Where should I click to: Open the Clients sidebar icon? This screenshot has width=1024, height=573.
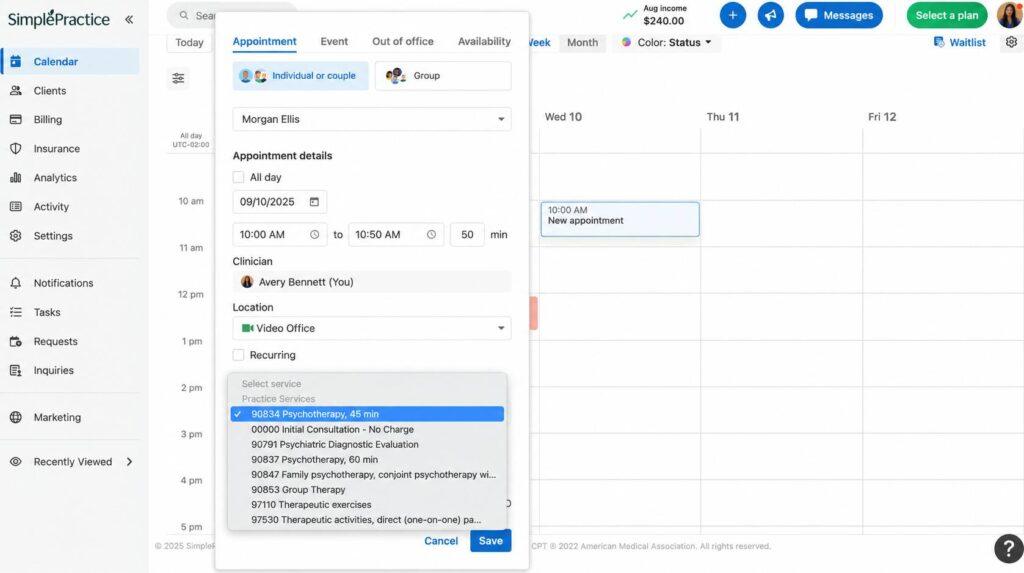[x=16, y=91]
